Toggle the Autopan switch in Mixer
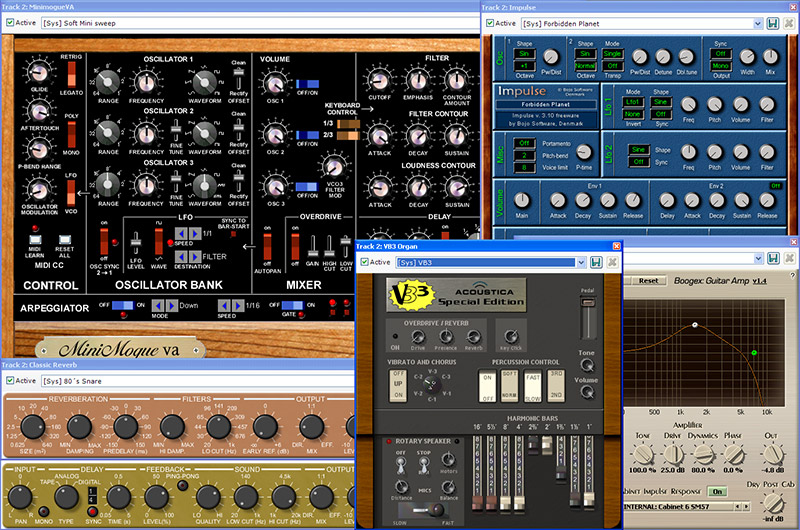The height and width of the screenshot is (530, 800). (x=267, y=246)
